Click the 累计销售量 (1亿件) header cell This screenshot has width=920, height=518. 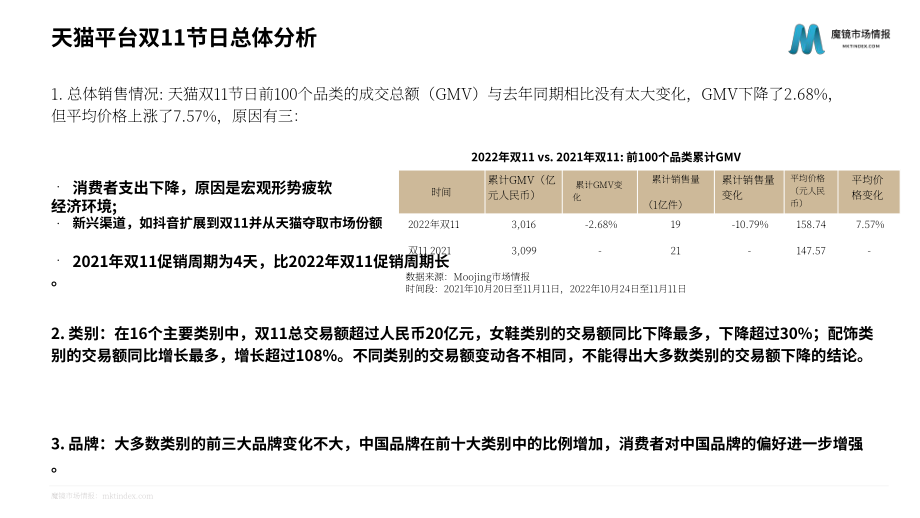coord(676,192)
